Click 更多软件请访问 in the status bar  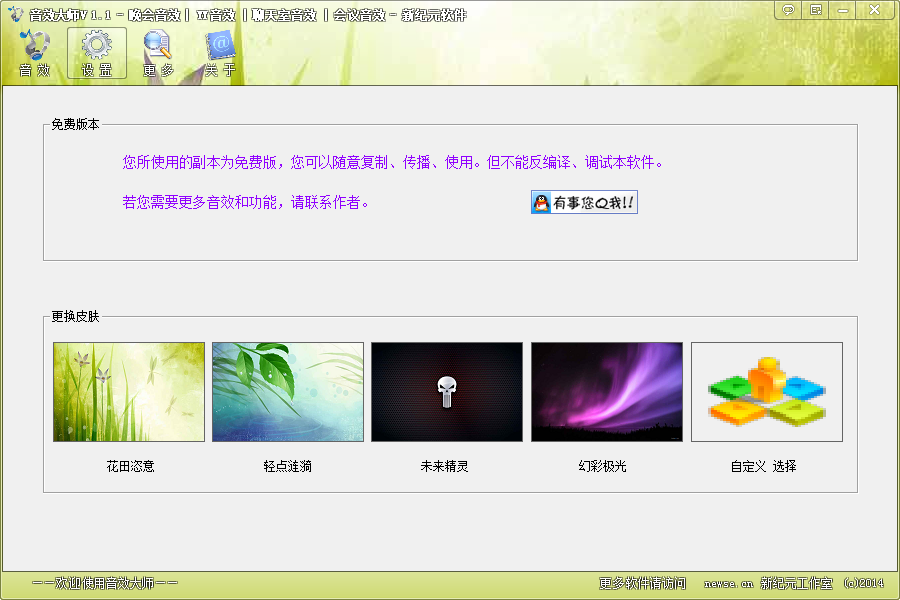coord(642,583)
